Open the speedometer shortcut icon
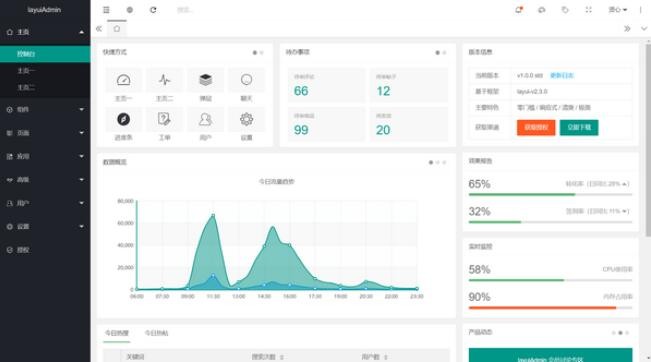 pyautogui.click(x=123, y=80)
